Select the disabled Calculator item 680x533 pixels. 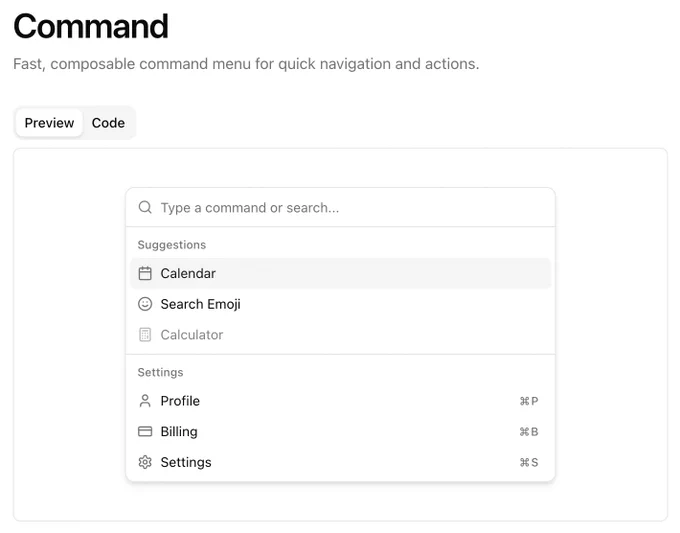pos(340,335)
